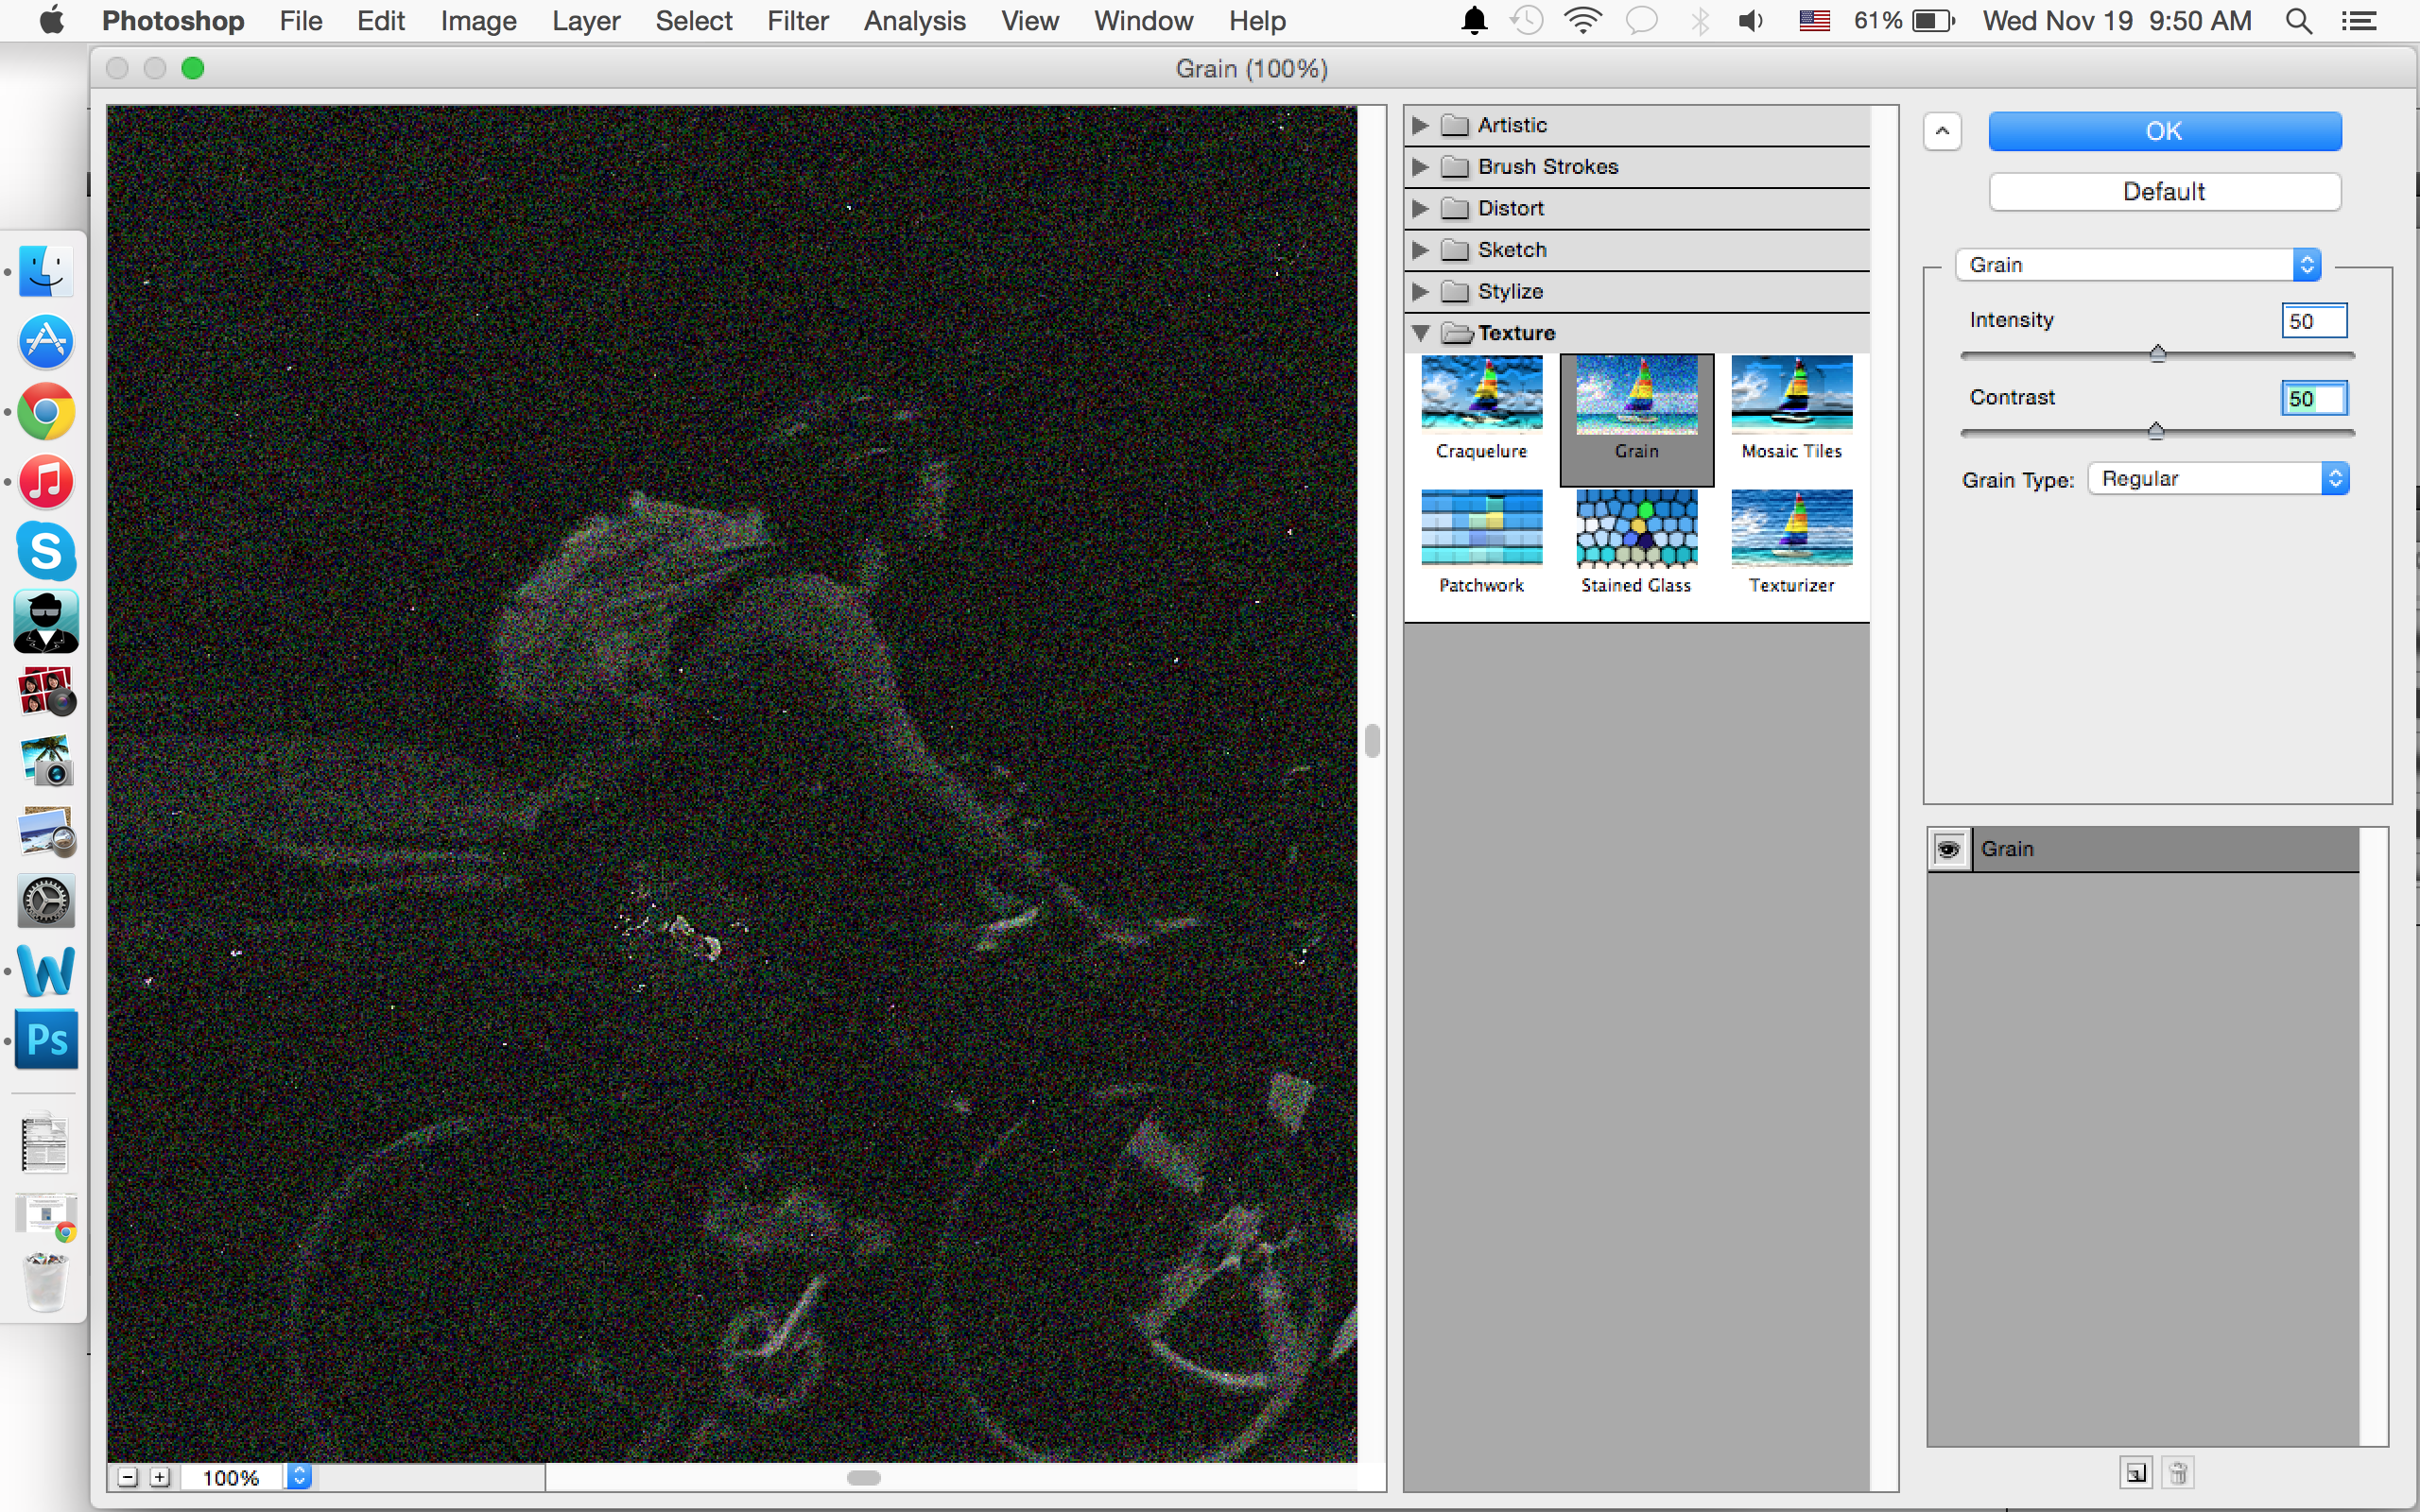Open the Filter menu
The width and height of the screenshot is (2420, 1512).
point(797,21)
